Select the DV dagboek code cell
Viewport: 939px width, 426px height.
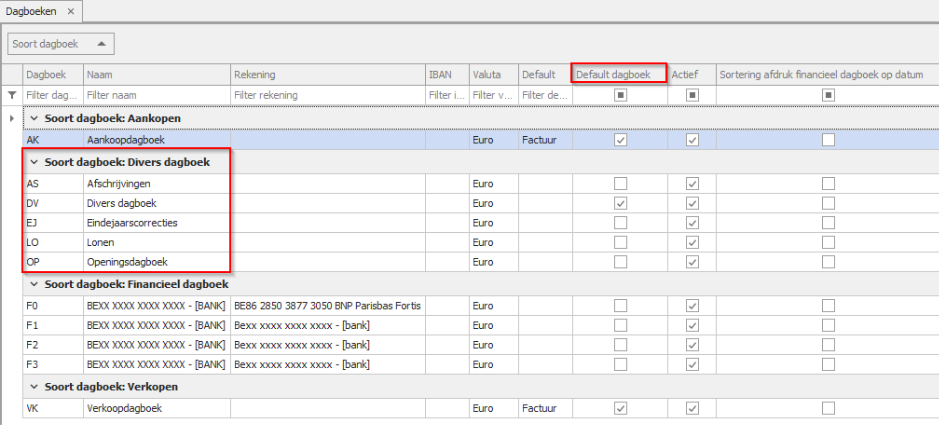tap(53, 203)
